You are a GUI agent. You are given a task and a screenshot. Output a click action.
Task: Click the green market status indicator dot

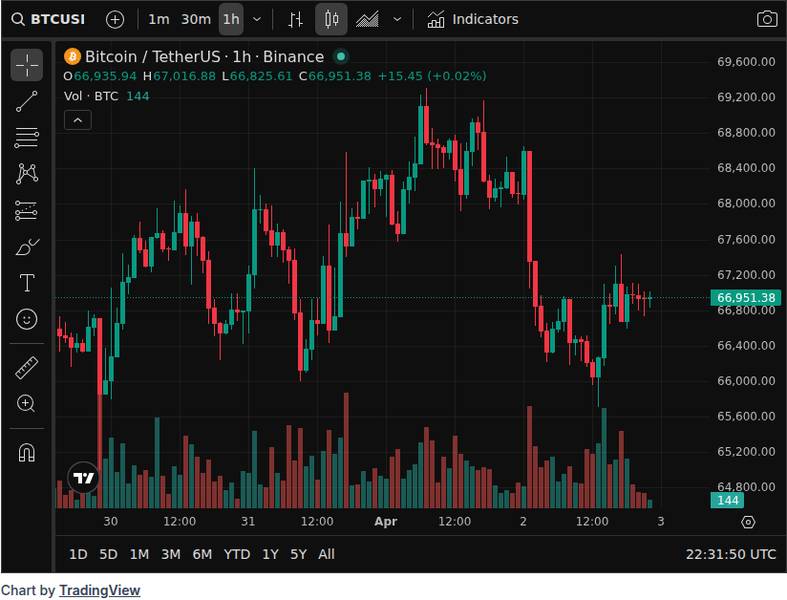[341, 57]
